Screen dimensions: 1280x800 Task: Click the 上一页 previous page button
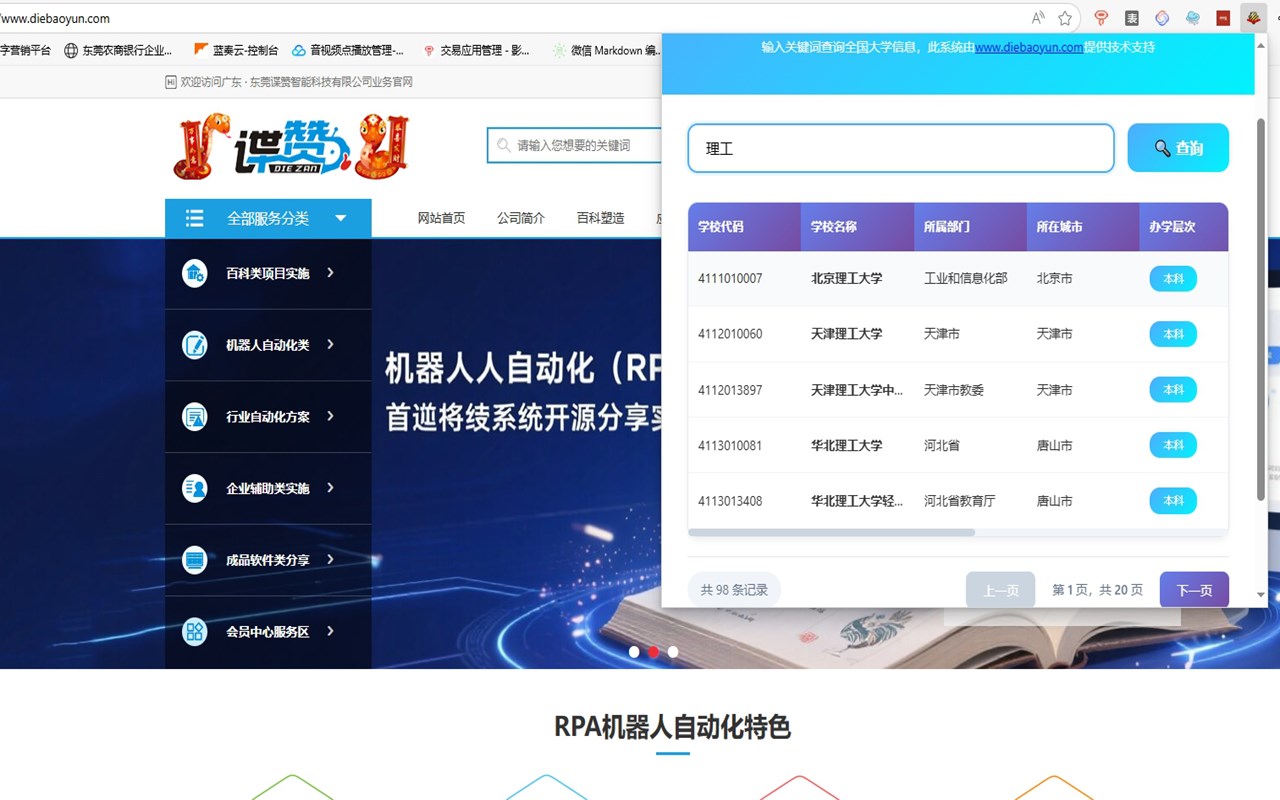[x=1000, y=590]
